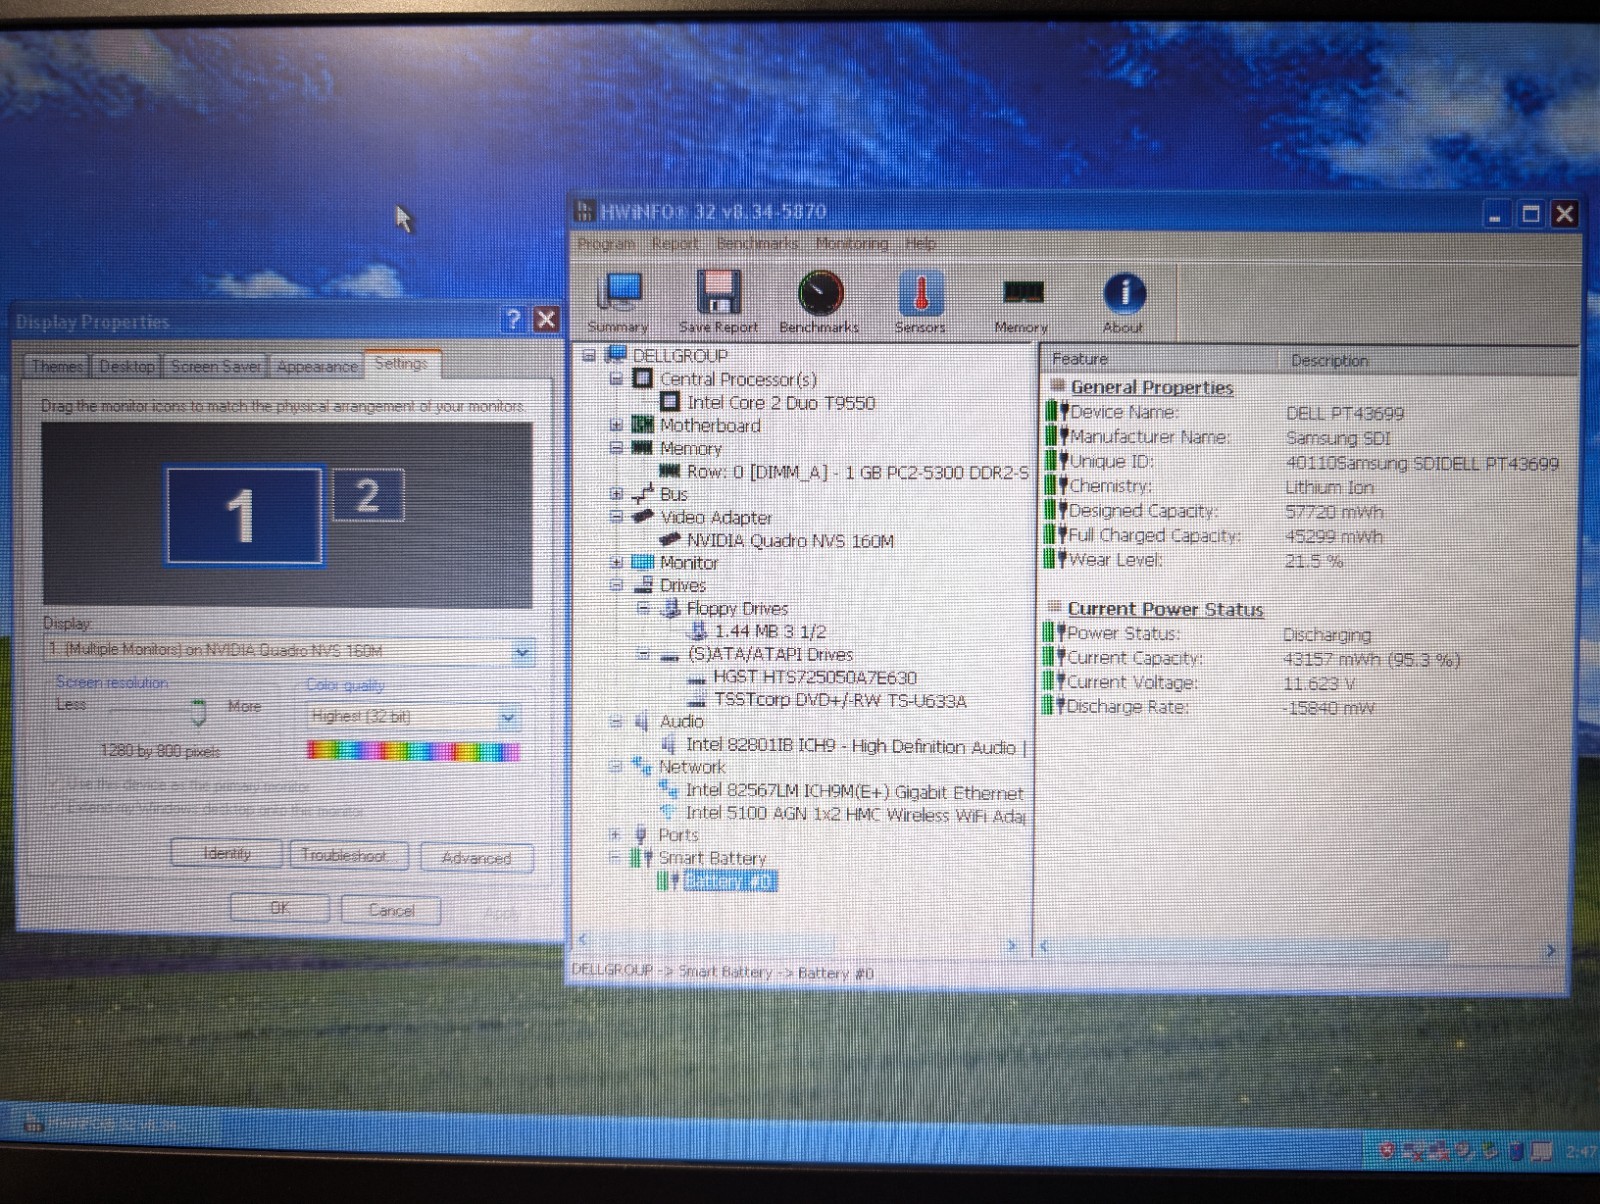The image size is (1600, 1204).
Task: Select monitor 2 in the display arrangement
Action: point(367,495)
